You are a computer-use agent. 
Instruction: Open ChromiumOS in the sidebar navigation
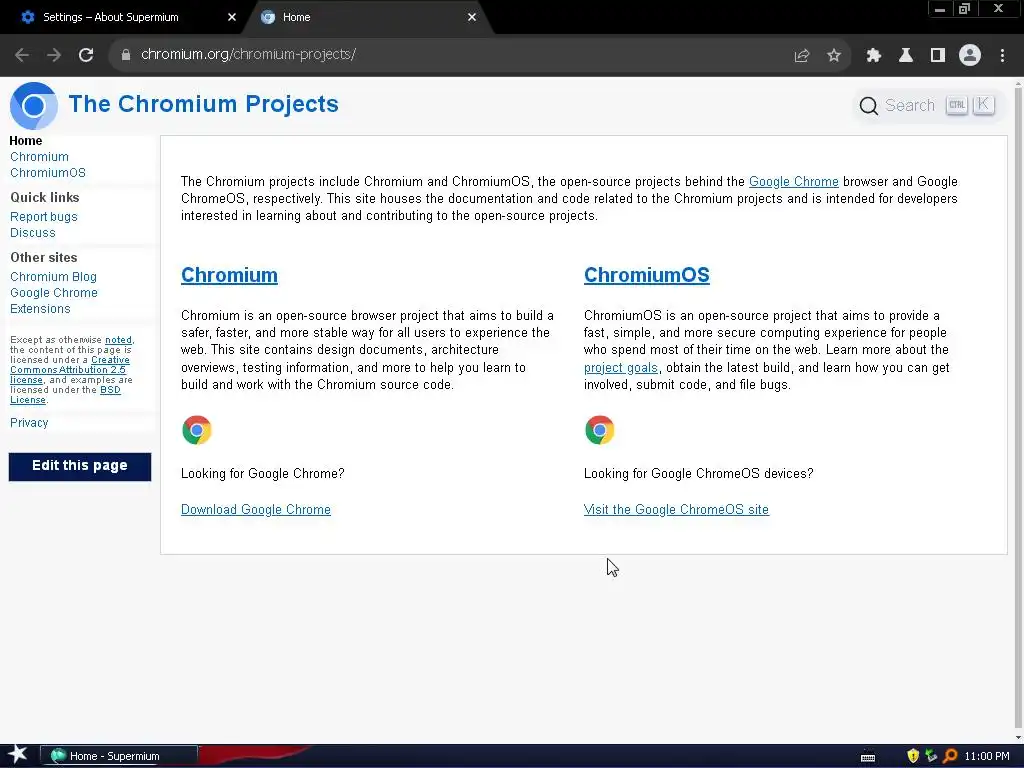point(48,173)
